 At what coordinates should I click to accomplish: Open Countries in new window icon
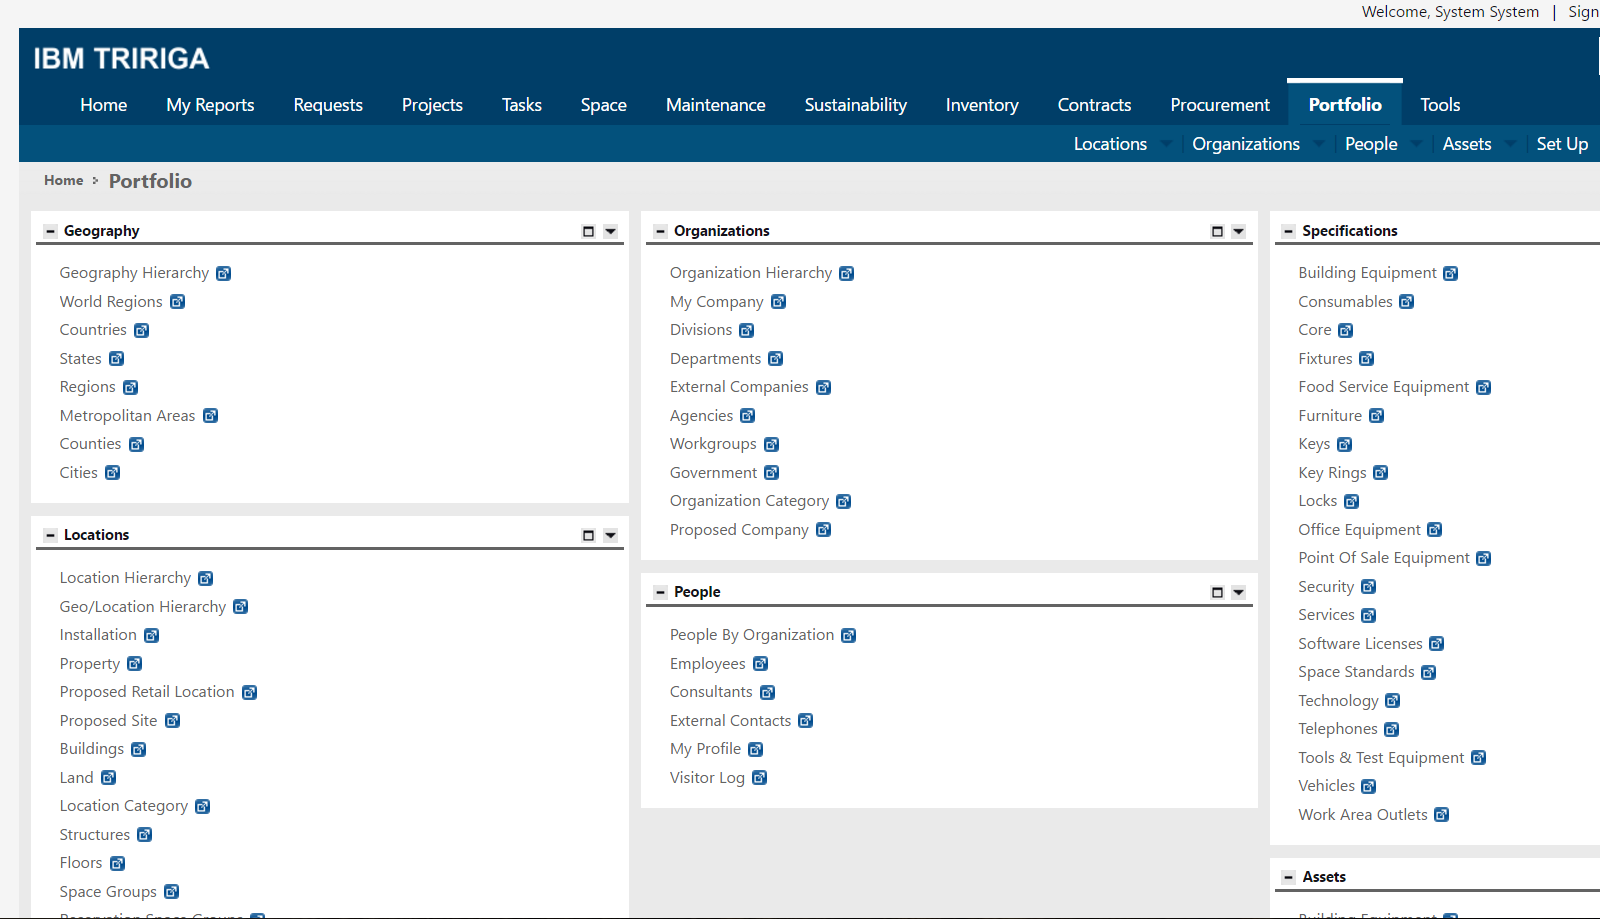coord(141,330)
